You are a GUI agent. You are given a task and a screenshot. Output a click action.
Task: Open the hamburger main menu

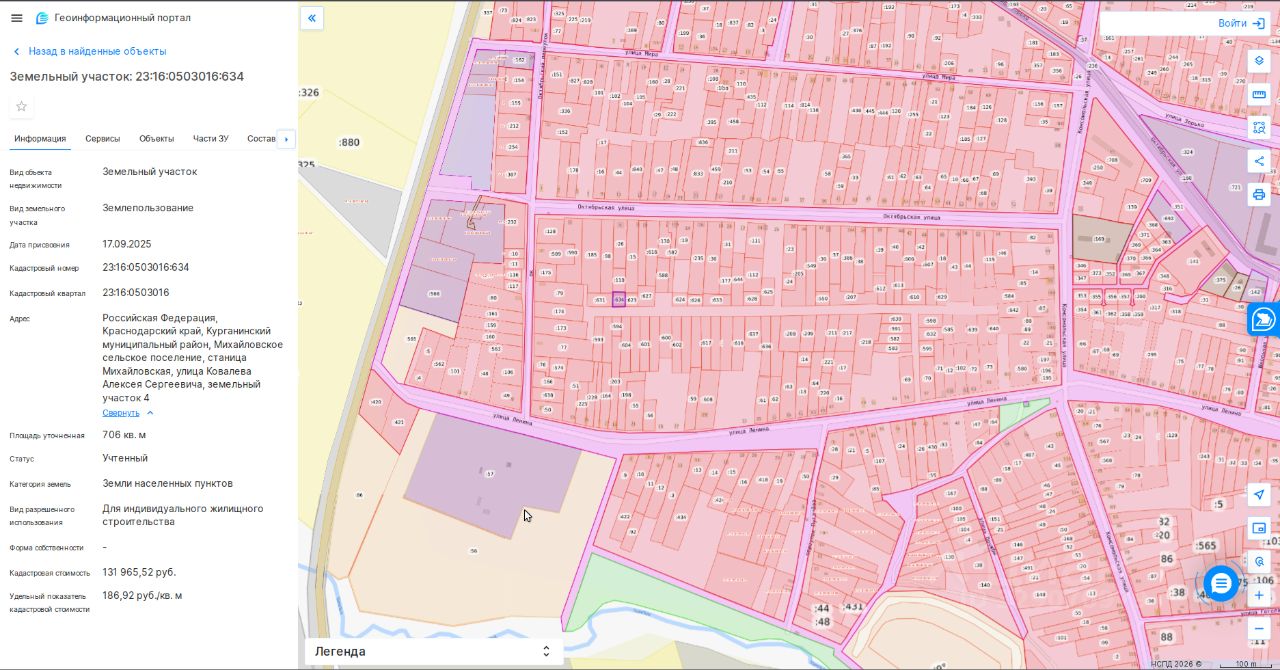[16, 18]
